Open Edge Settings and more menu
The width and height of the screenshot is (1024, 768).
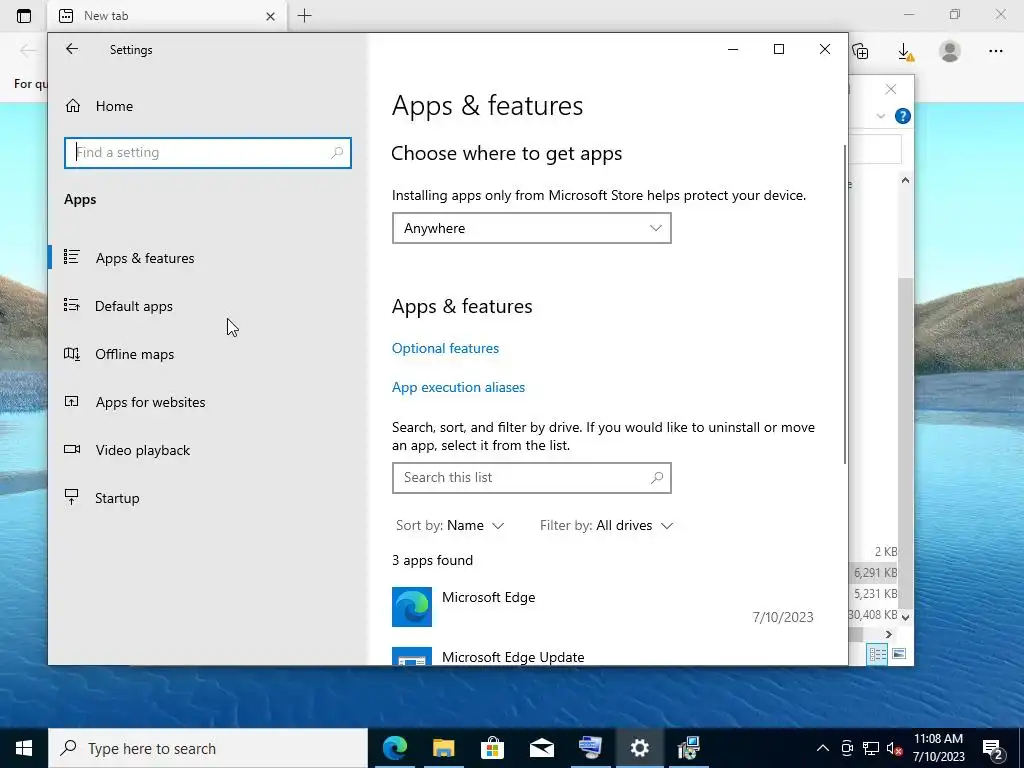coord(995,51)
